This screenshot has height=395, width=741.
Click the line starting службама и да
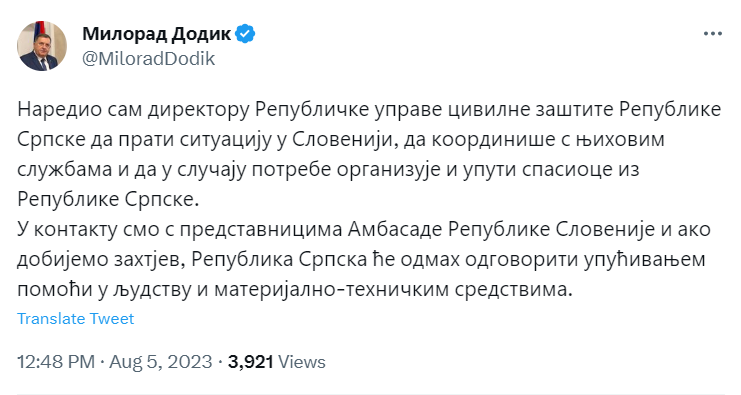(328, 170)
